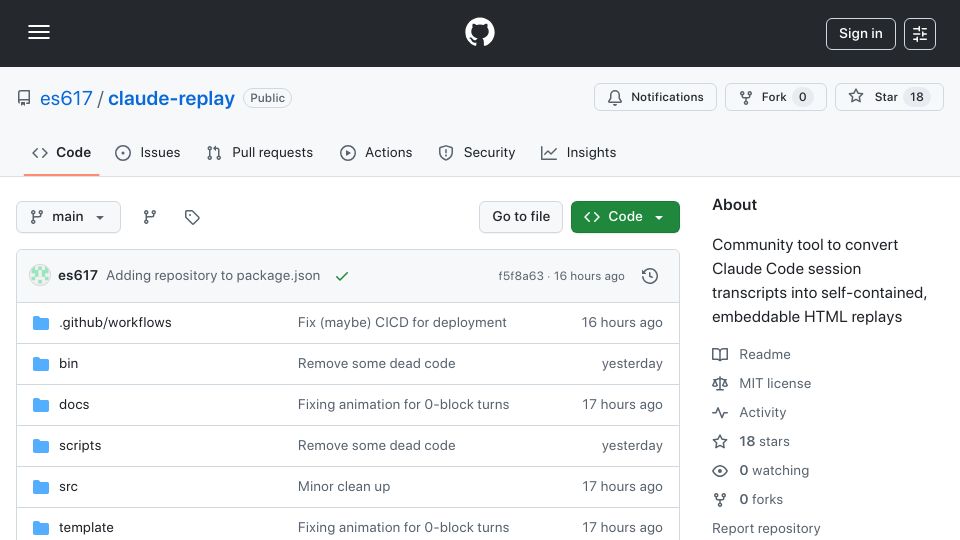Open the .github/workflows folder
Image resolution: width=960 pixels, height=540 pixels.
(x=115, y=323)
